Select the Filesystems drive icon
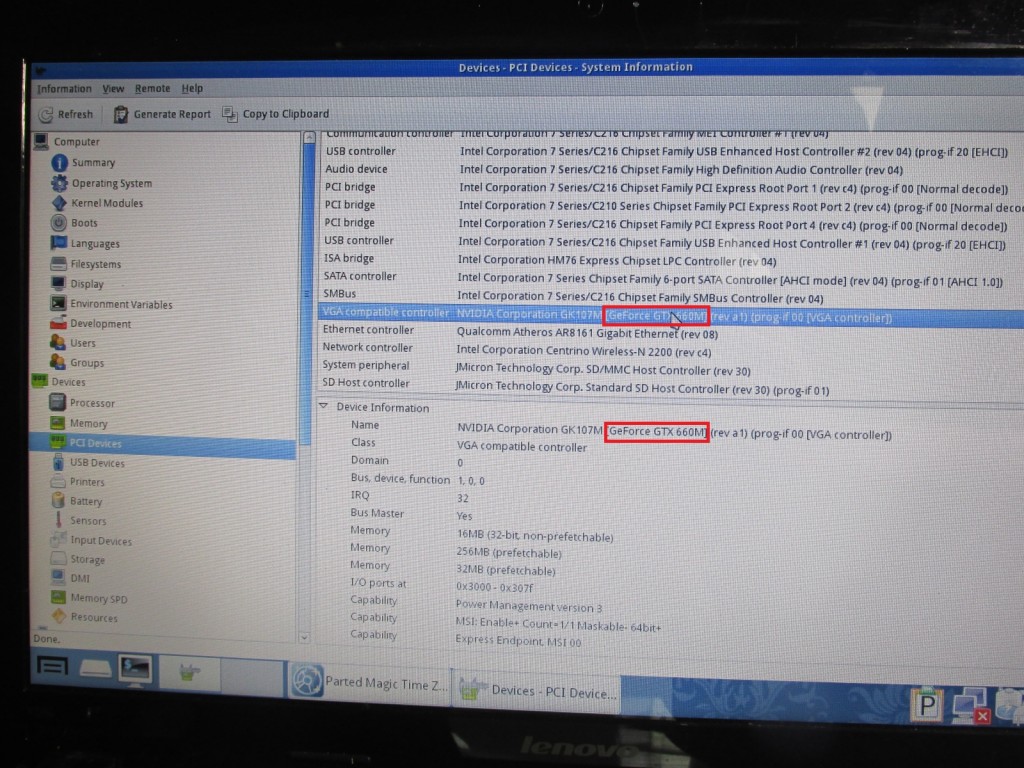Screen dimensions: 1024x768 pos(59,264)
